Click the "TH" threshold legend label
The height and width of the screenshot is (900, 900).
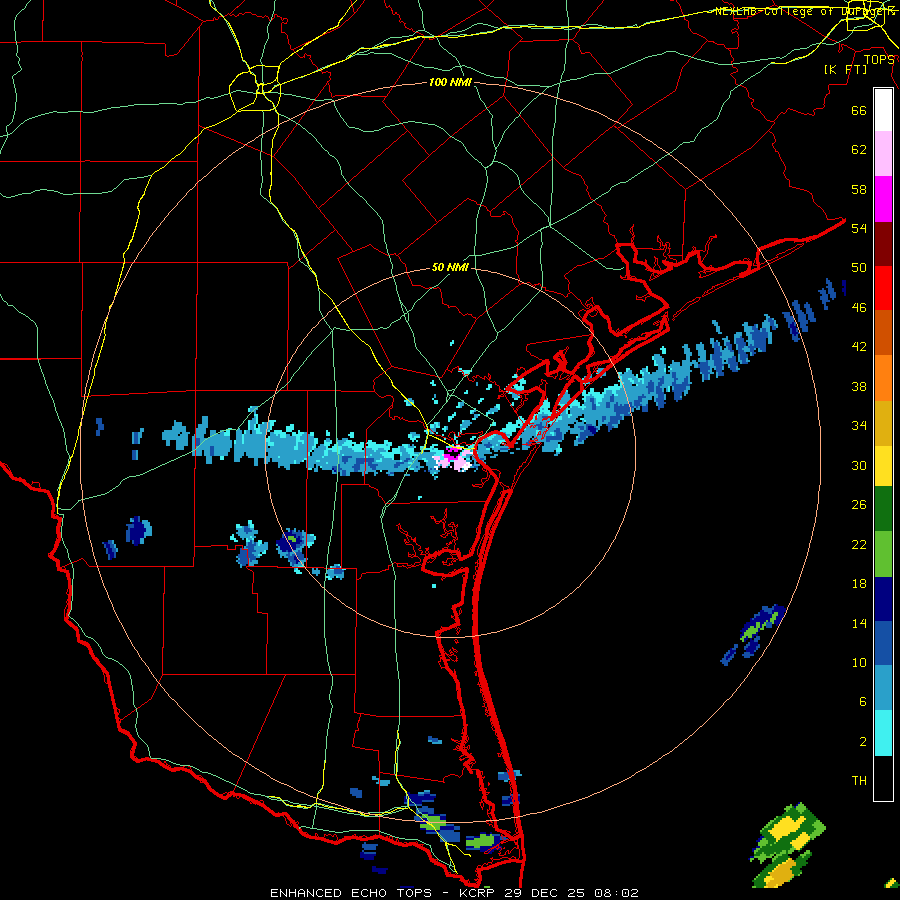tap(859, 781)
